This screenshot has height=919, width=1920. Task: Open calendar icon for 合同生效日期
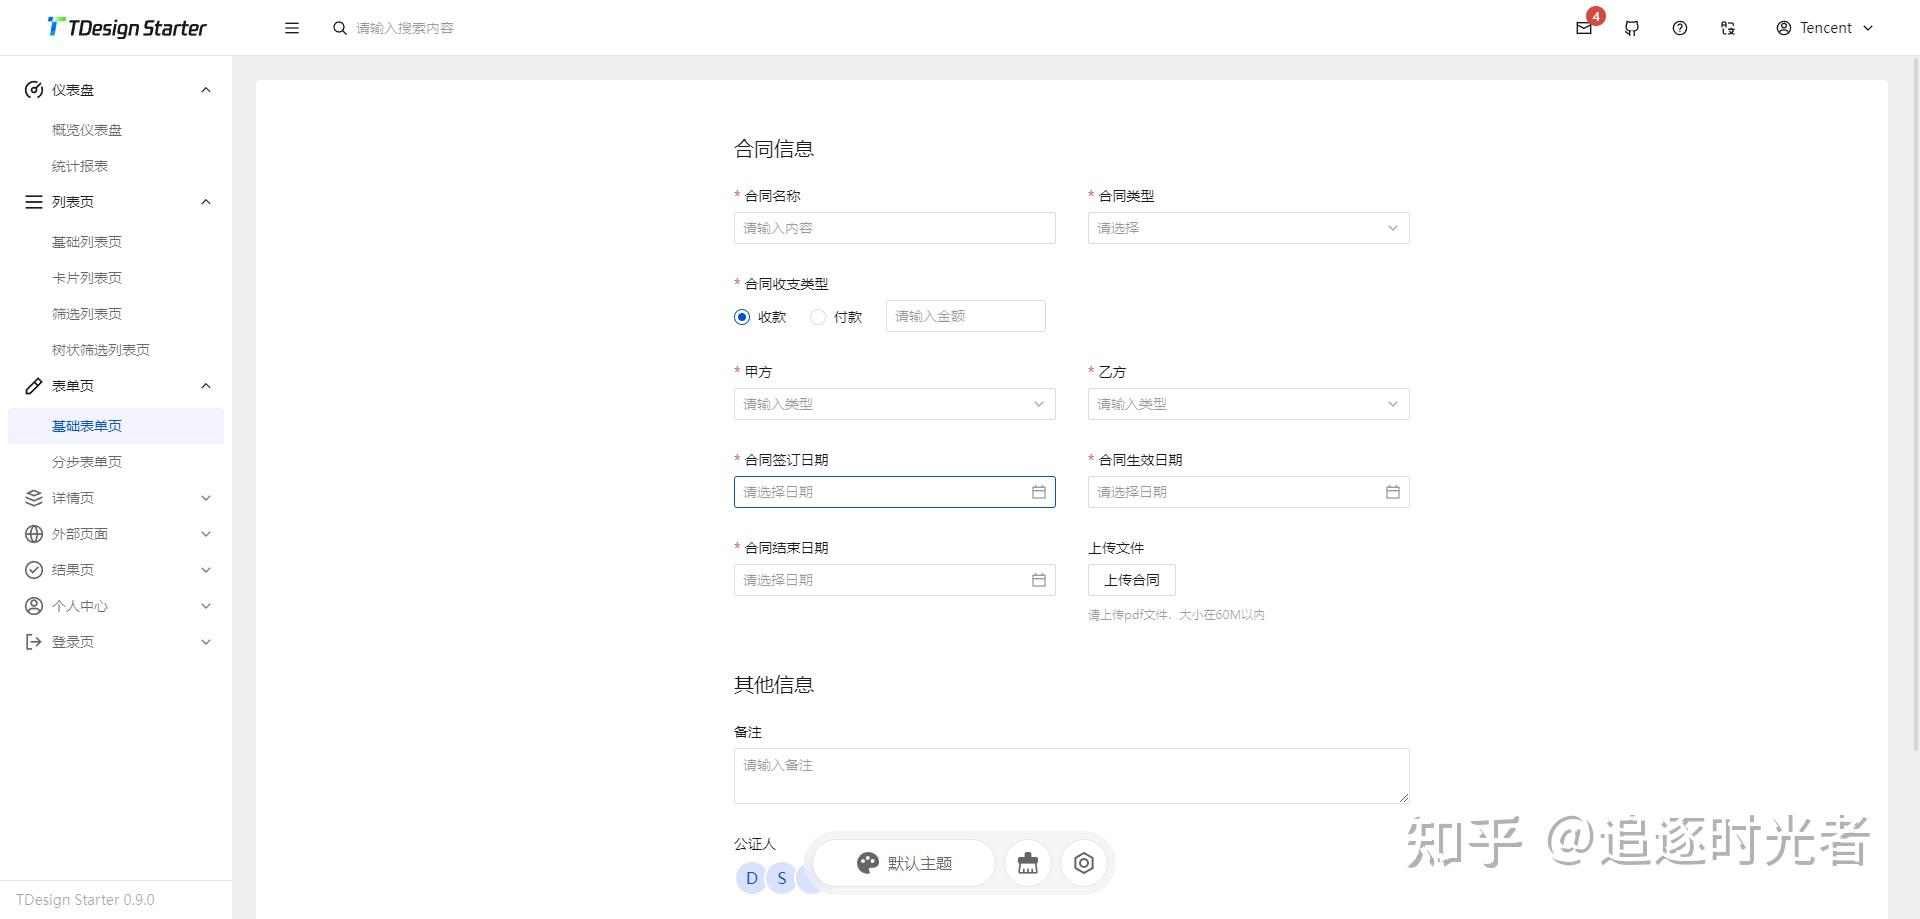click(x=1393, y=492)
